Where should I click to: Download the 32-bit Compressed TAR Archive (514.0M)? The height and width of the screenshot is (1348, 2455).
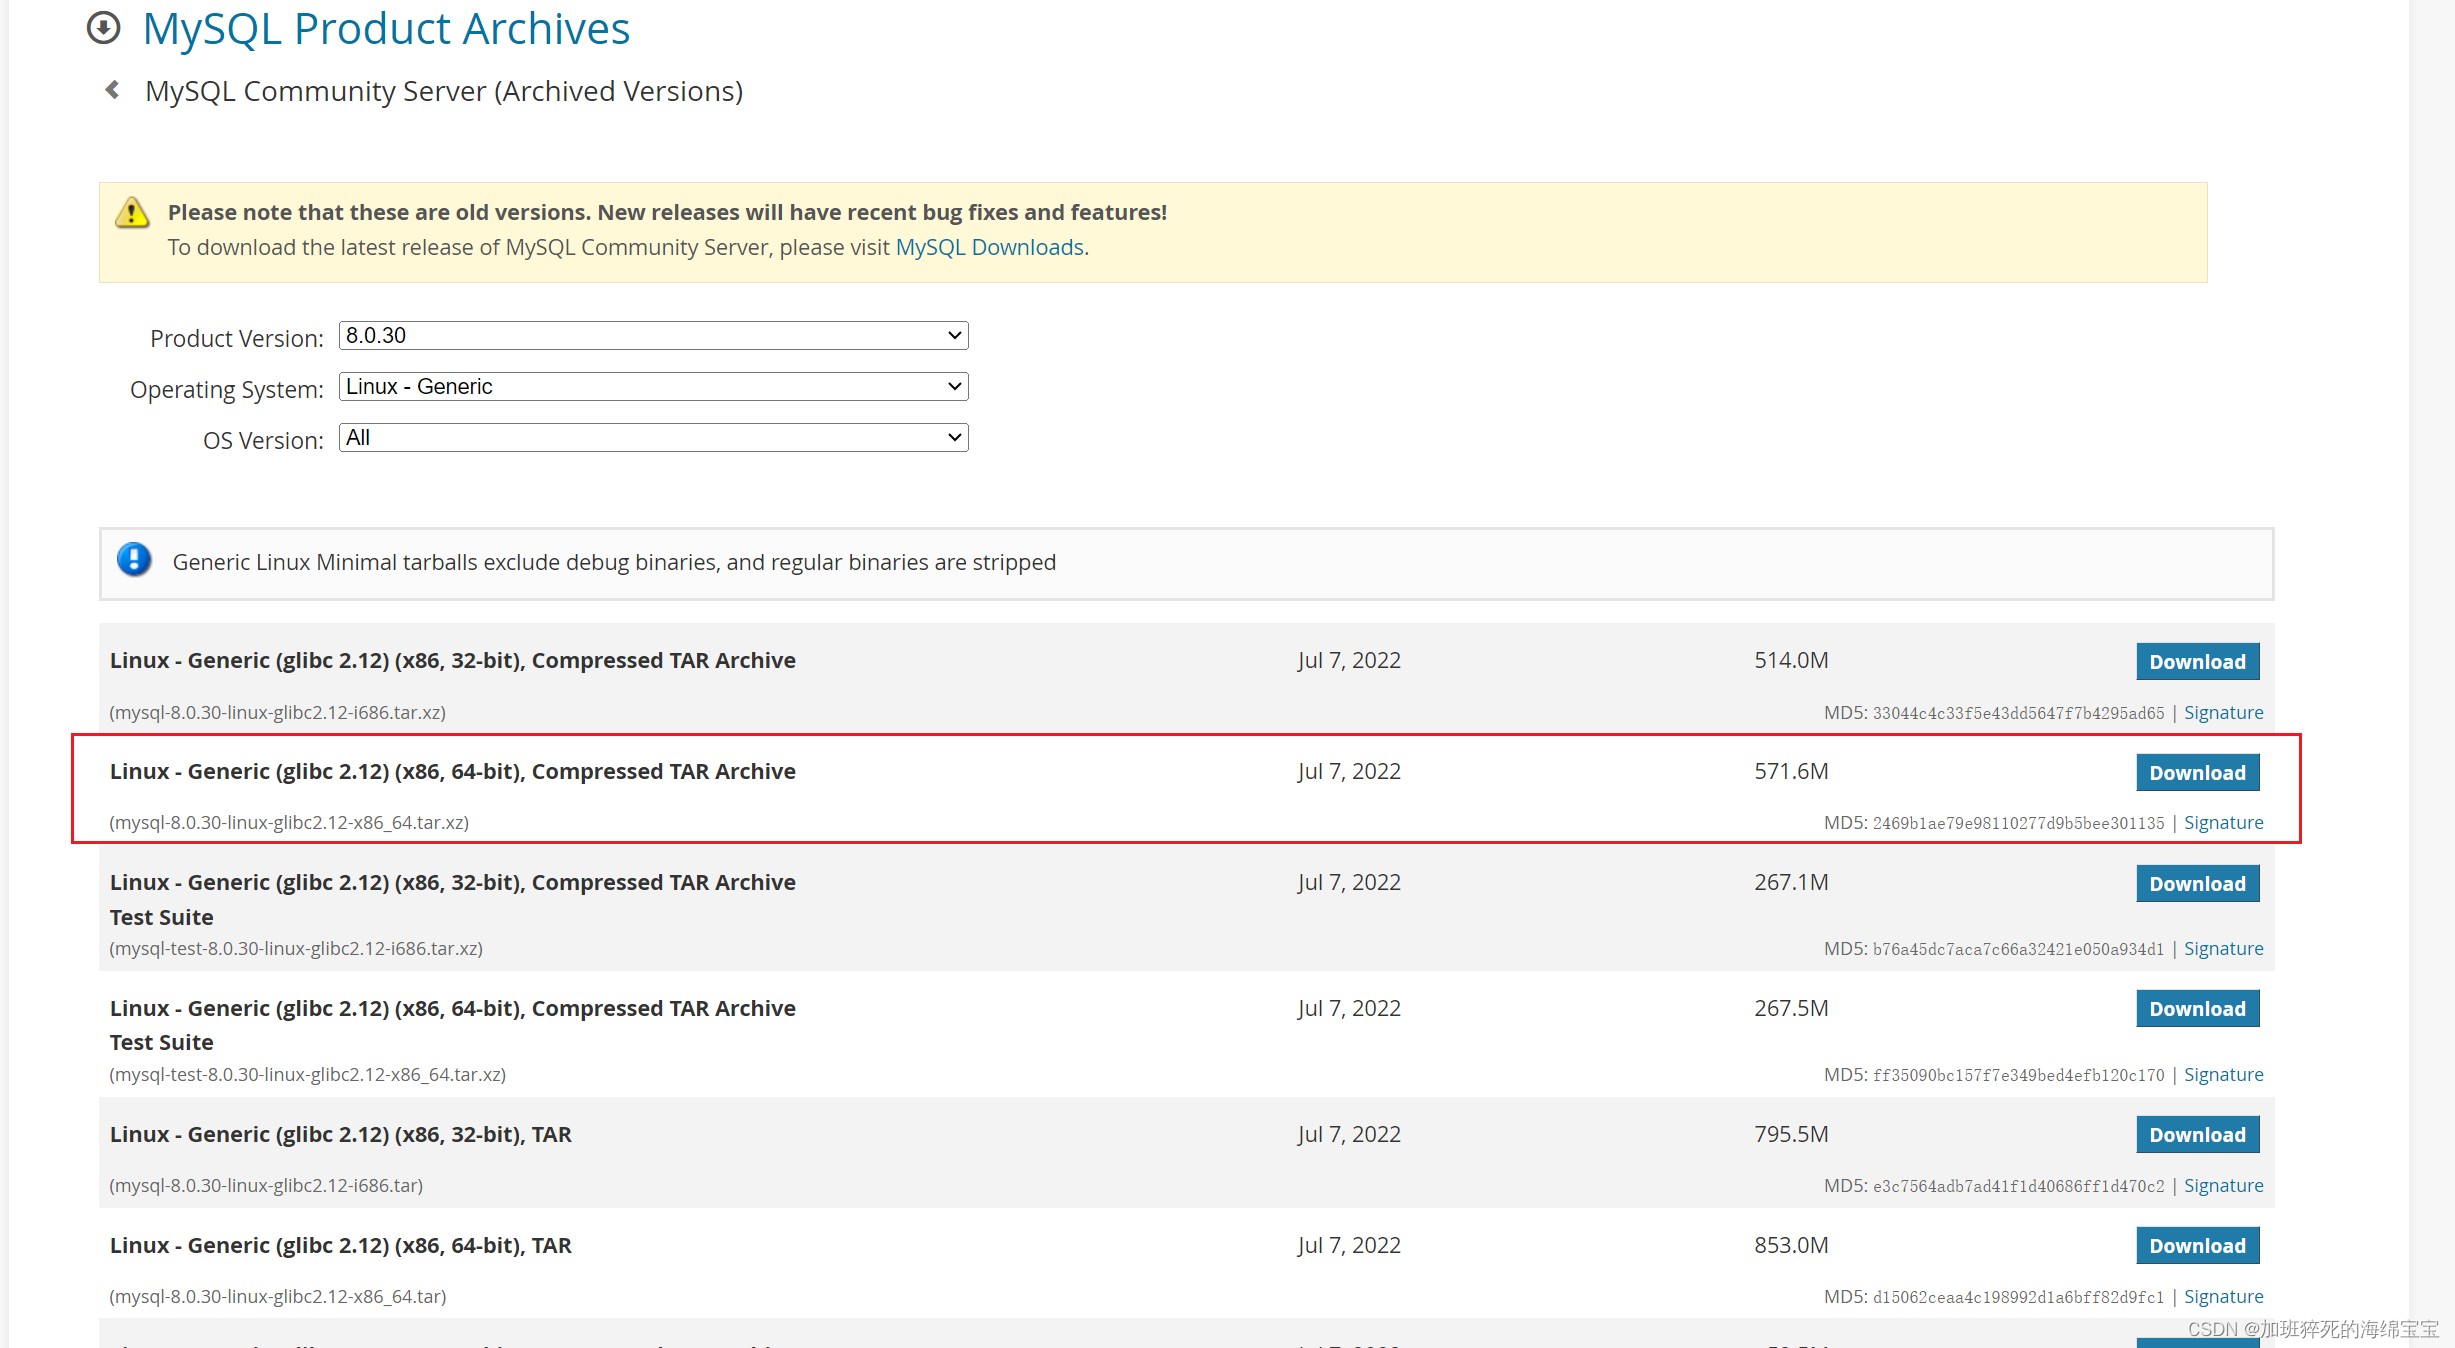click(x=2197, y=662)
